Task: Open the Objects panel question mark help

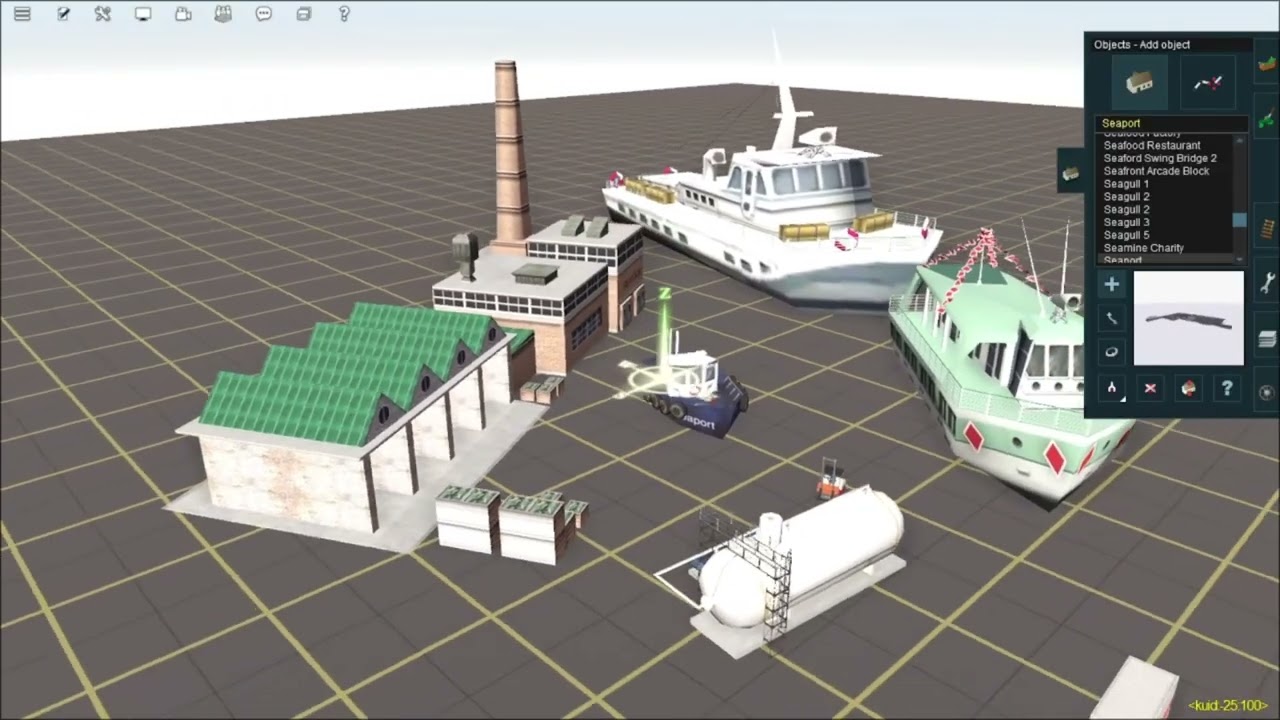Action: click(x=1227, y=388)
